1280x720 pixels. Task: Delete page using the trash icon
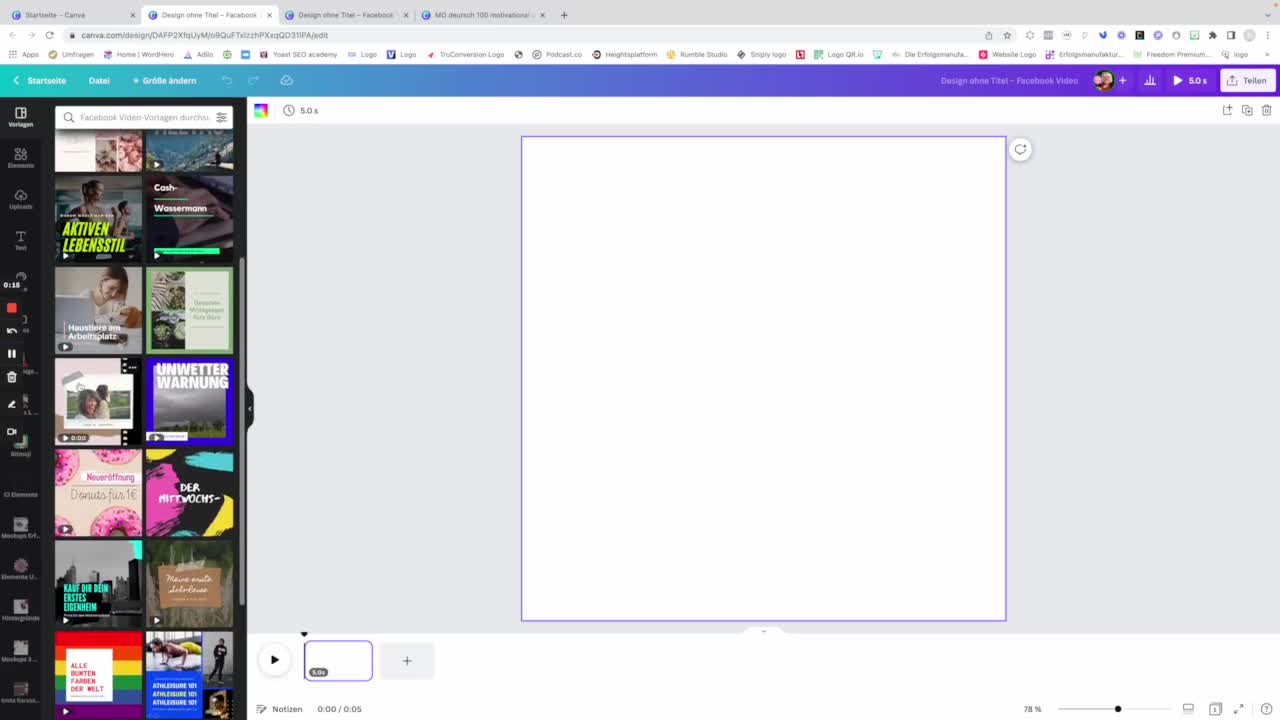[x=1266, y=110]
